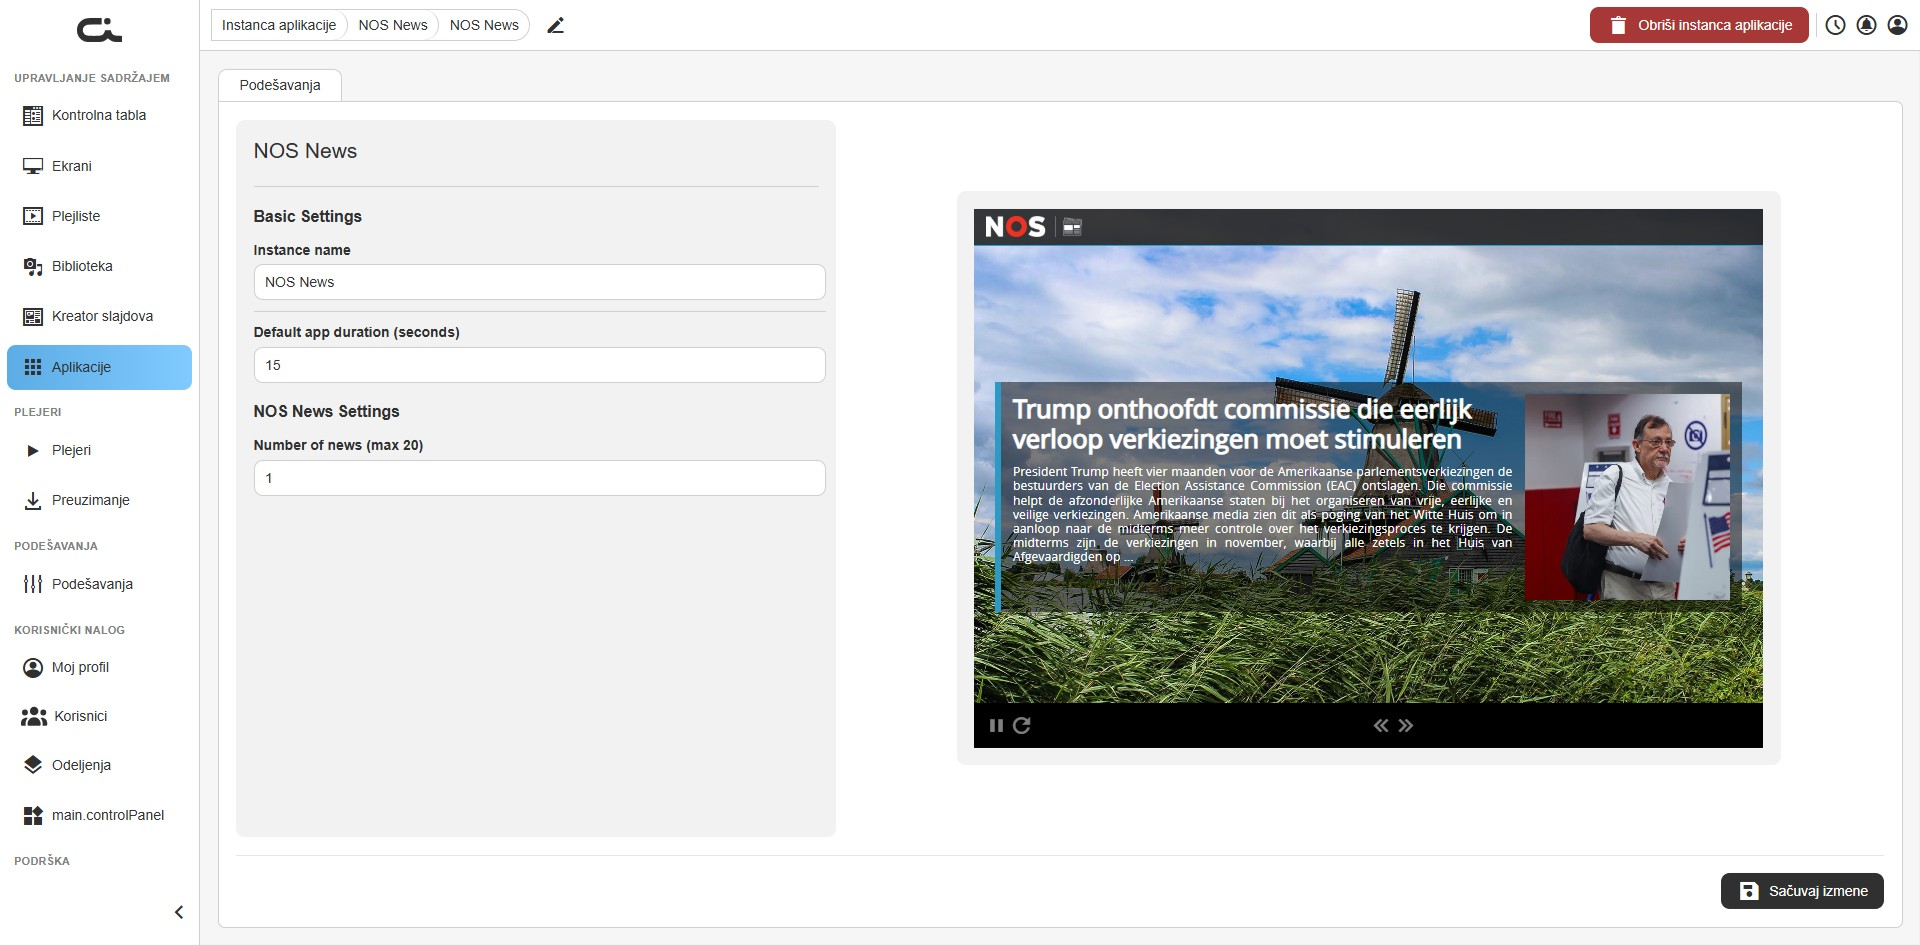1920x945 pixels.
Task: Open the user account icon in the header
Action: click(x=1897, y=26)
